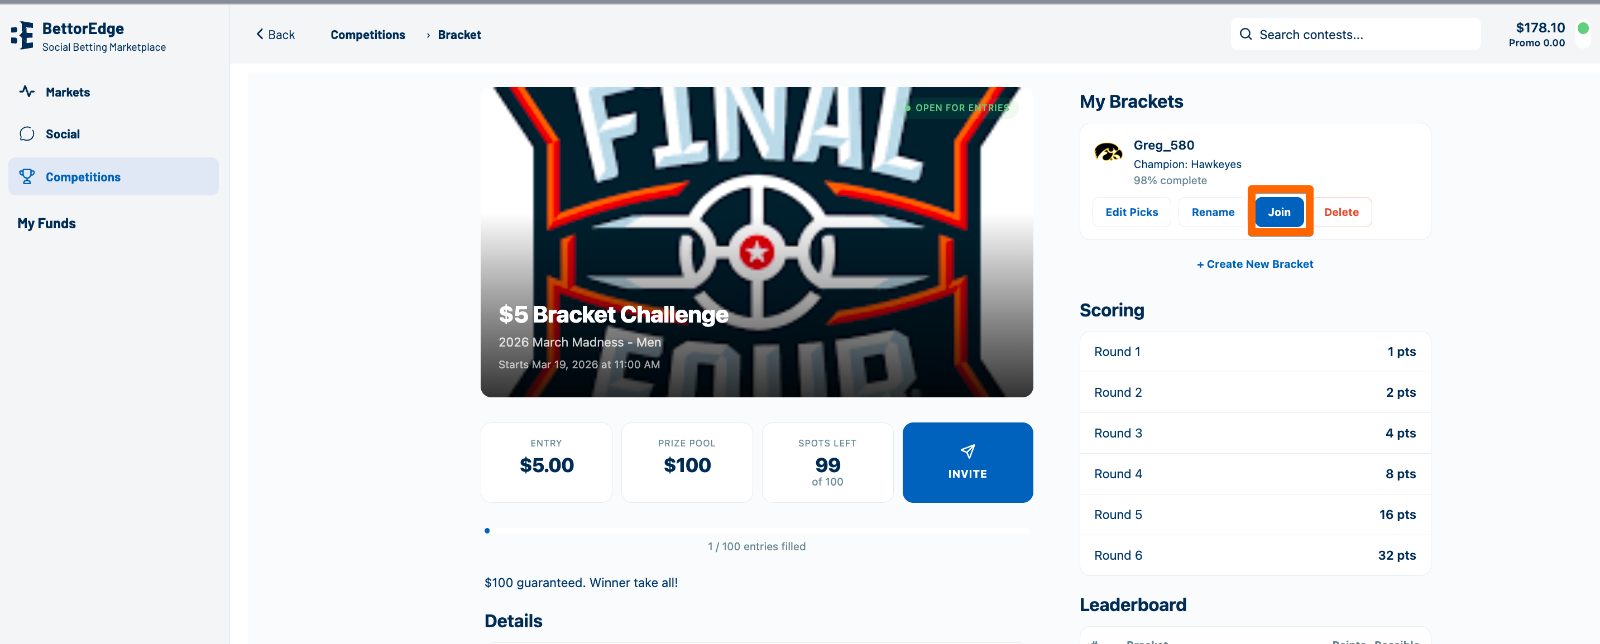
Task: Delete the Greg_580 bracket
Action: pos(1341,212)
